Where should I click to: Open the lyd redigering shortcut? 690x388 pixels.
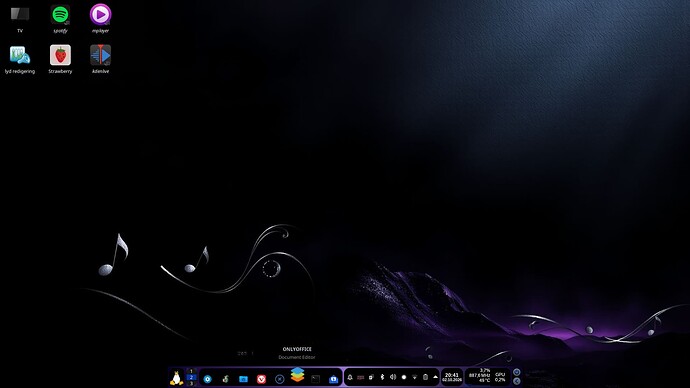(20, 59)
